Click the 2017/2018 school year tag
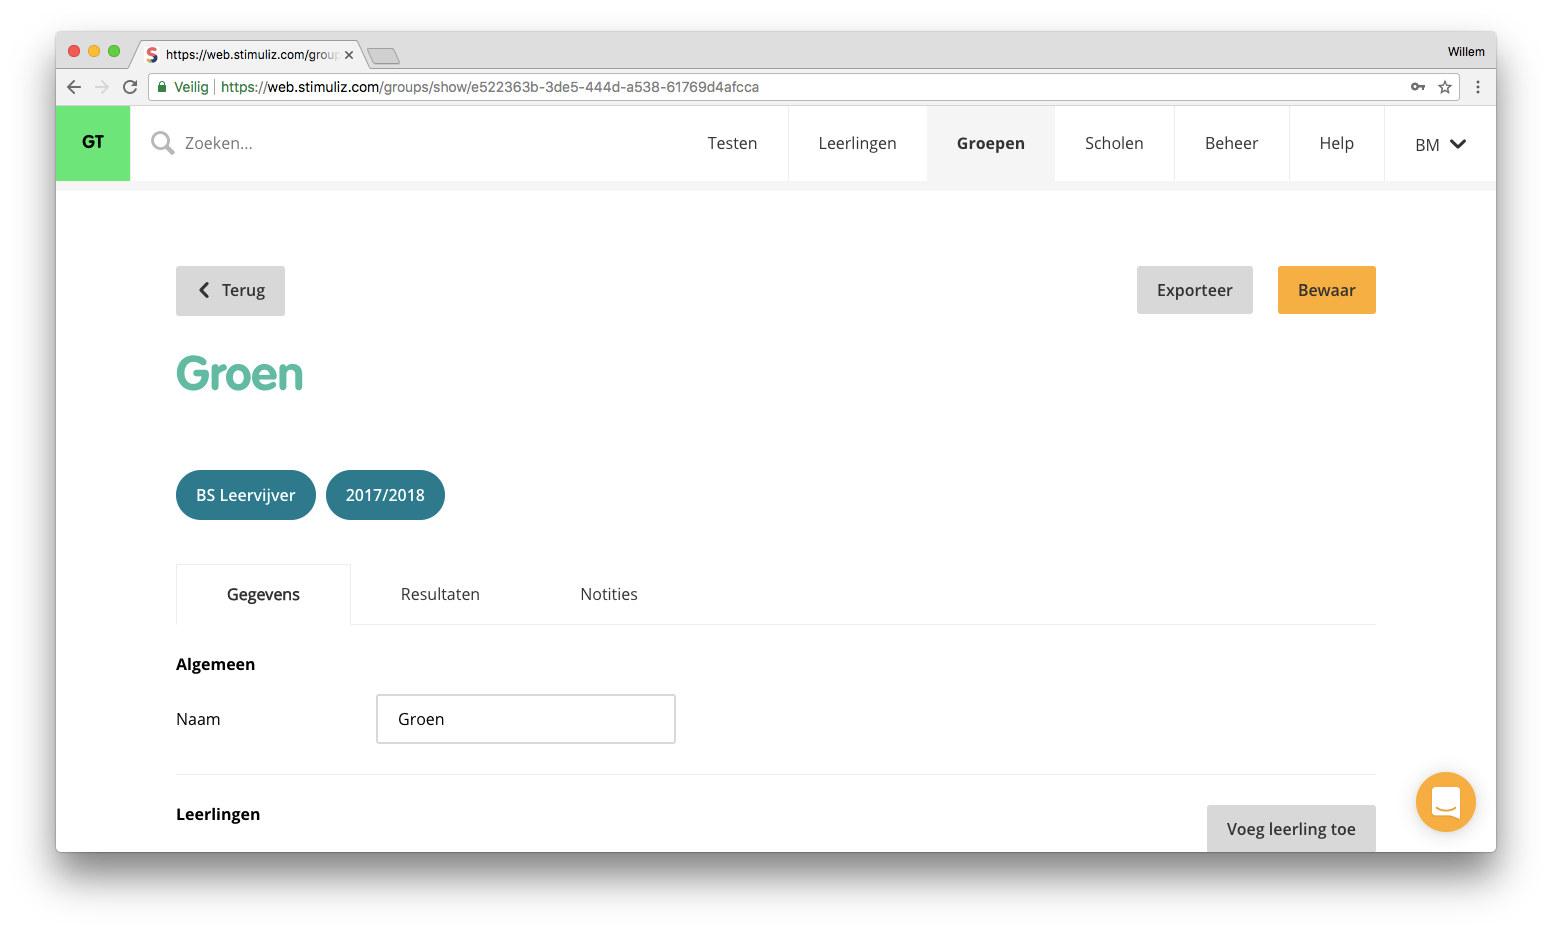This screenshot has width=1552, height=932. click(385, 495)
